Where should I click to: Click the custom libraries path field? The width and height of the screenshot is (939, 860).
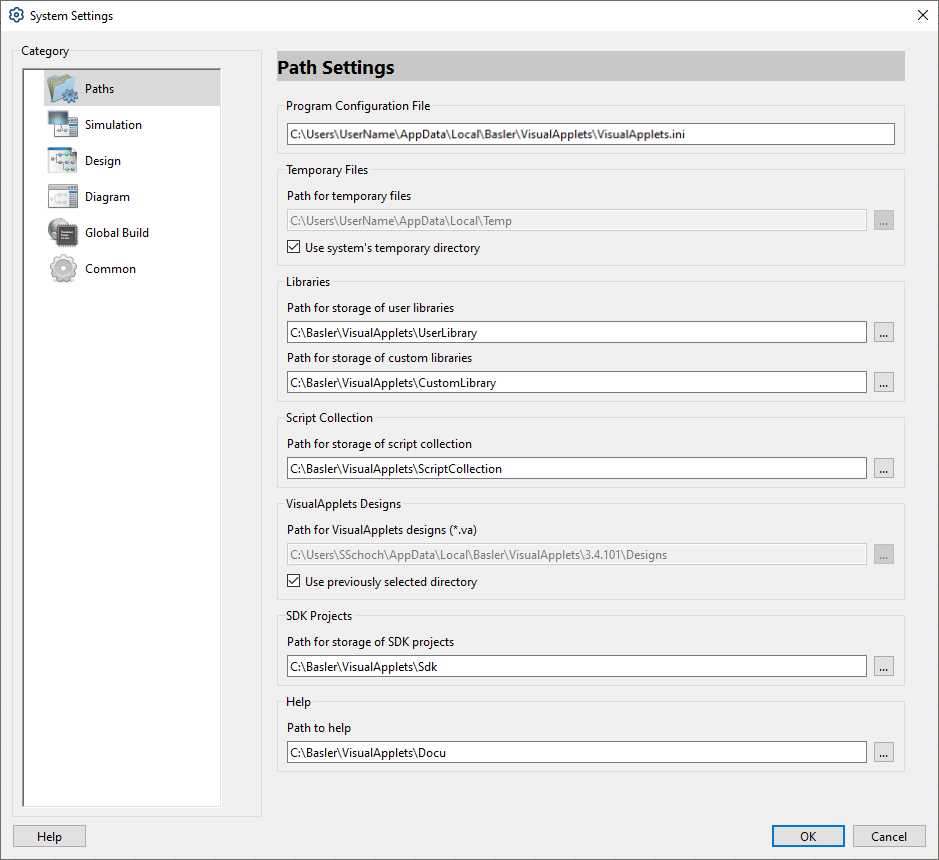pyautogui.click(x=577, y=382)
